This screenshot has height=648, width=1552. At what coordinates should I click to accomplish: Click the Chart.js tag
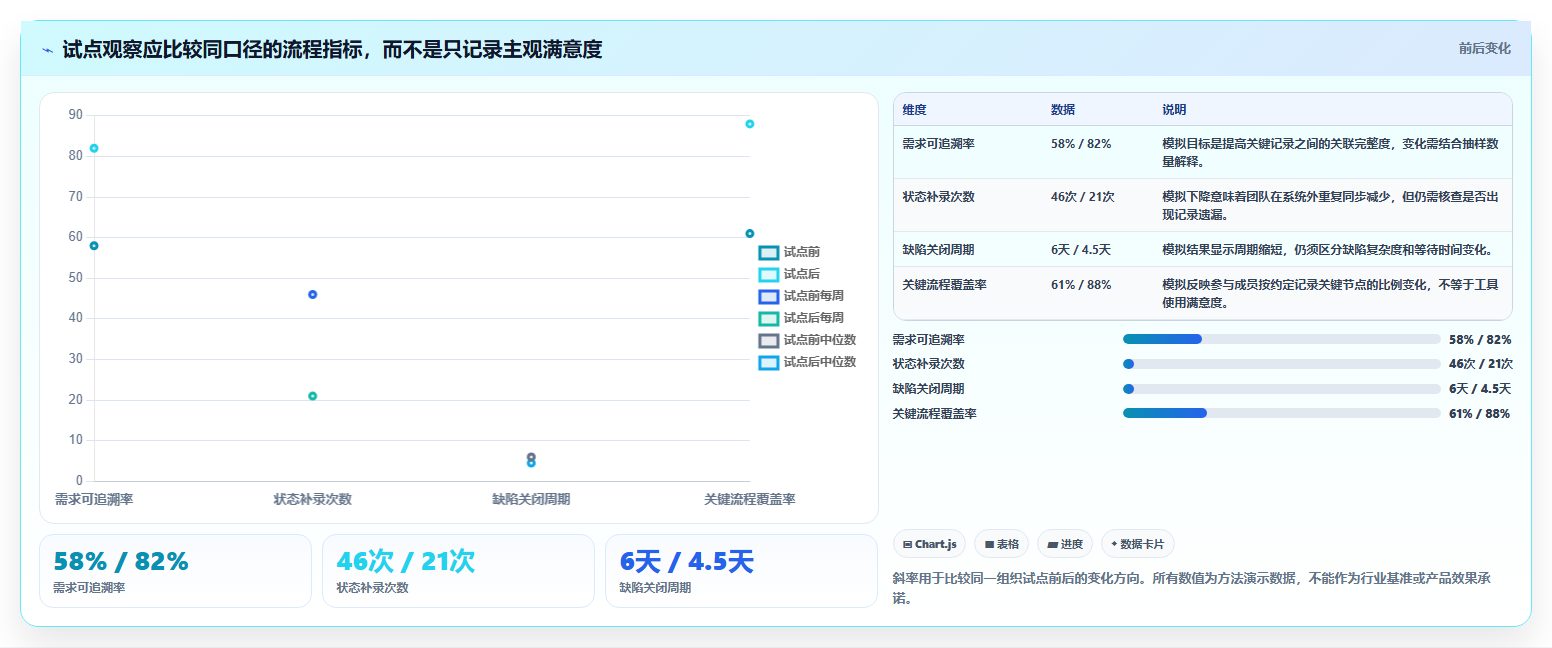929,544
